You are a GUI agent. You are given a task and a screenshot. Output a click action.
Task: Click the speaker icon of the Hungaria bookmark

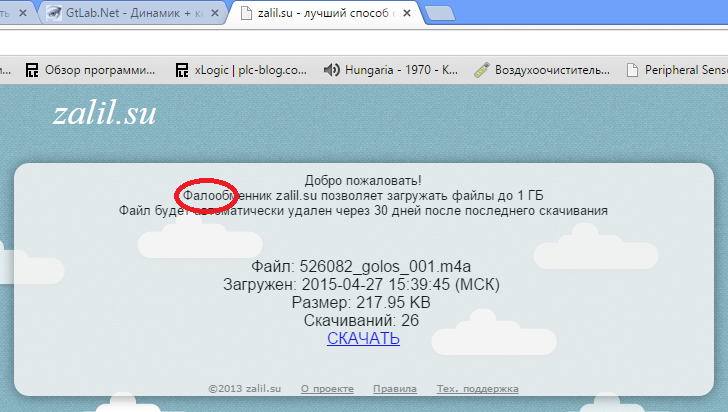330,70
